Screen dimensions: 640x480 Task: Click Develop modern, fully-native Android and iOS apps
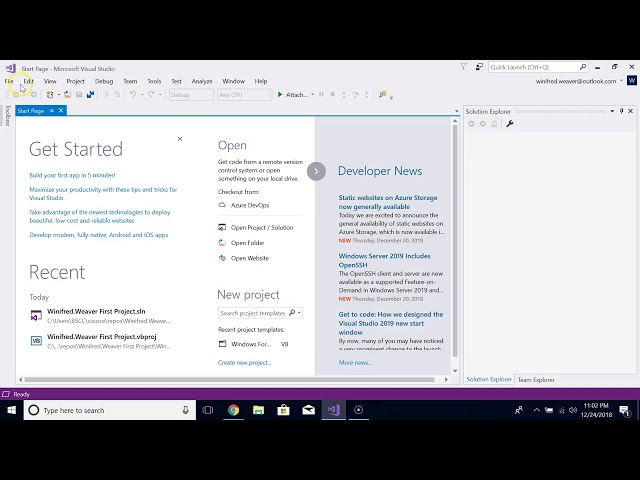tap(99, 235)
